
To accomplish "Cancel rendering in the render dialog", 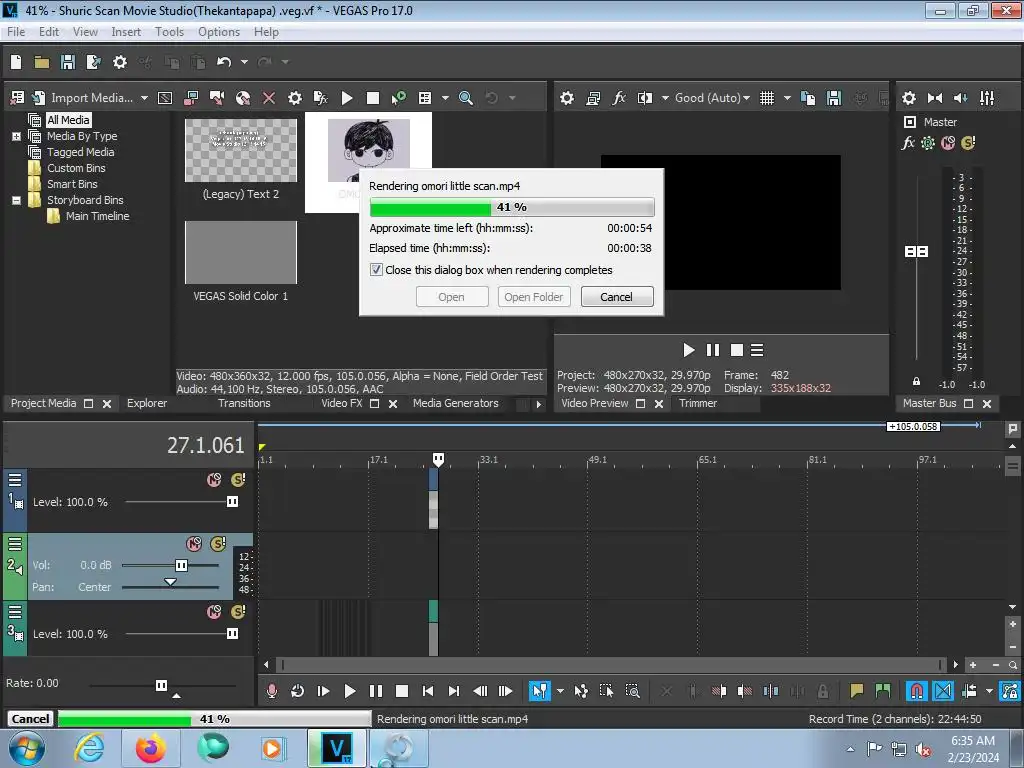I will (616, 297).
